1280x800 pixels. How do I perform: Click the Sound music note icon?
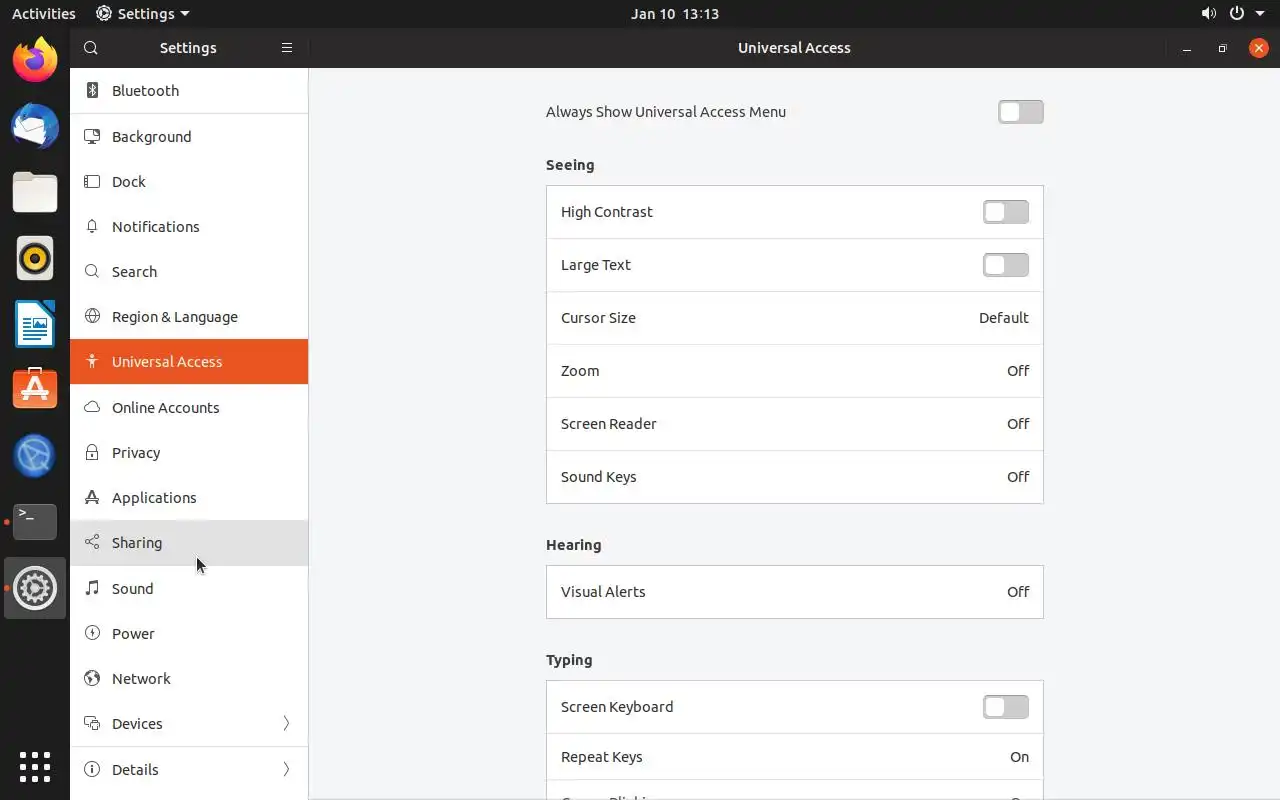coord(92,588)
